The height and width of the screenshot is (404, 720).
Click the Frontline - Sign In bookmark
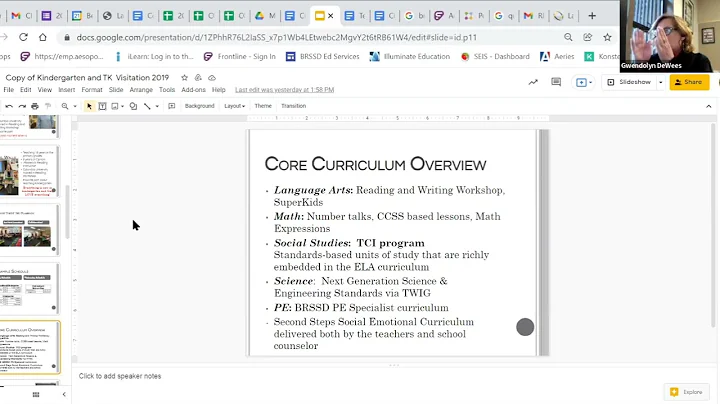pyautogui.click(x=240, y=56)
